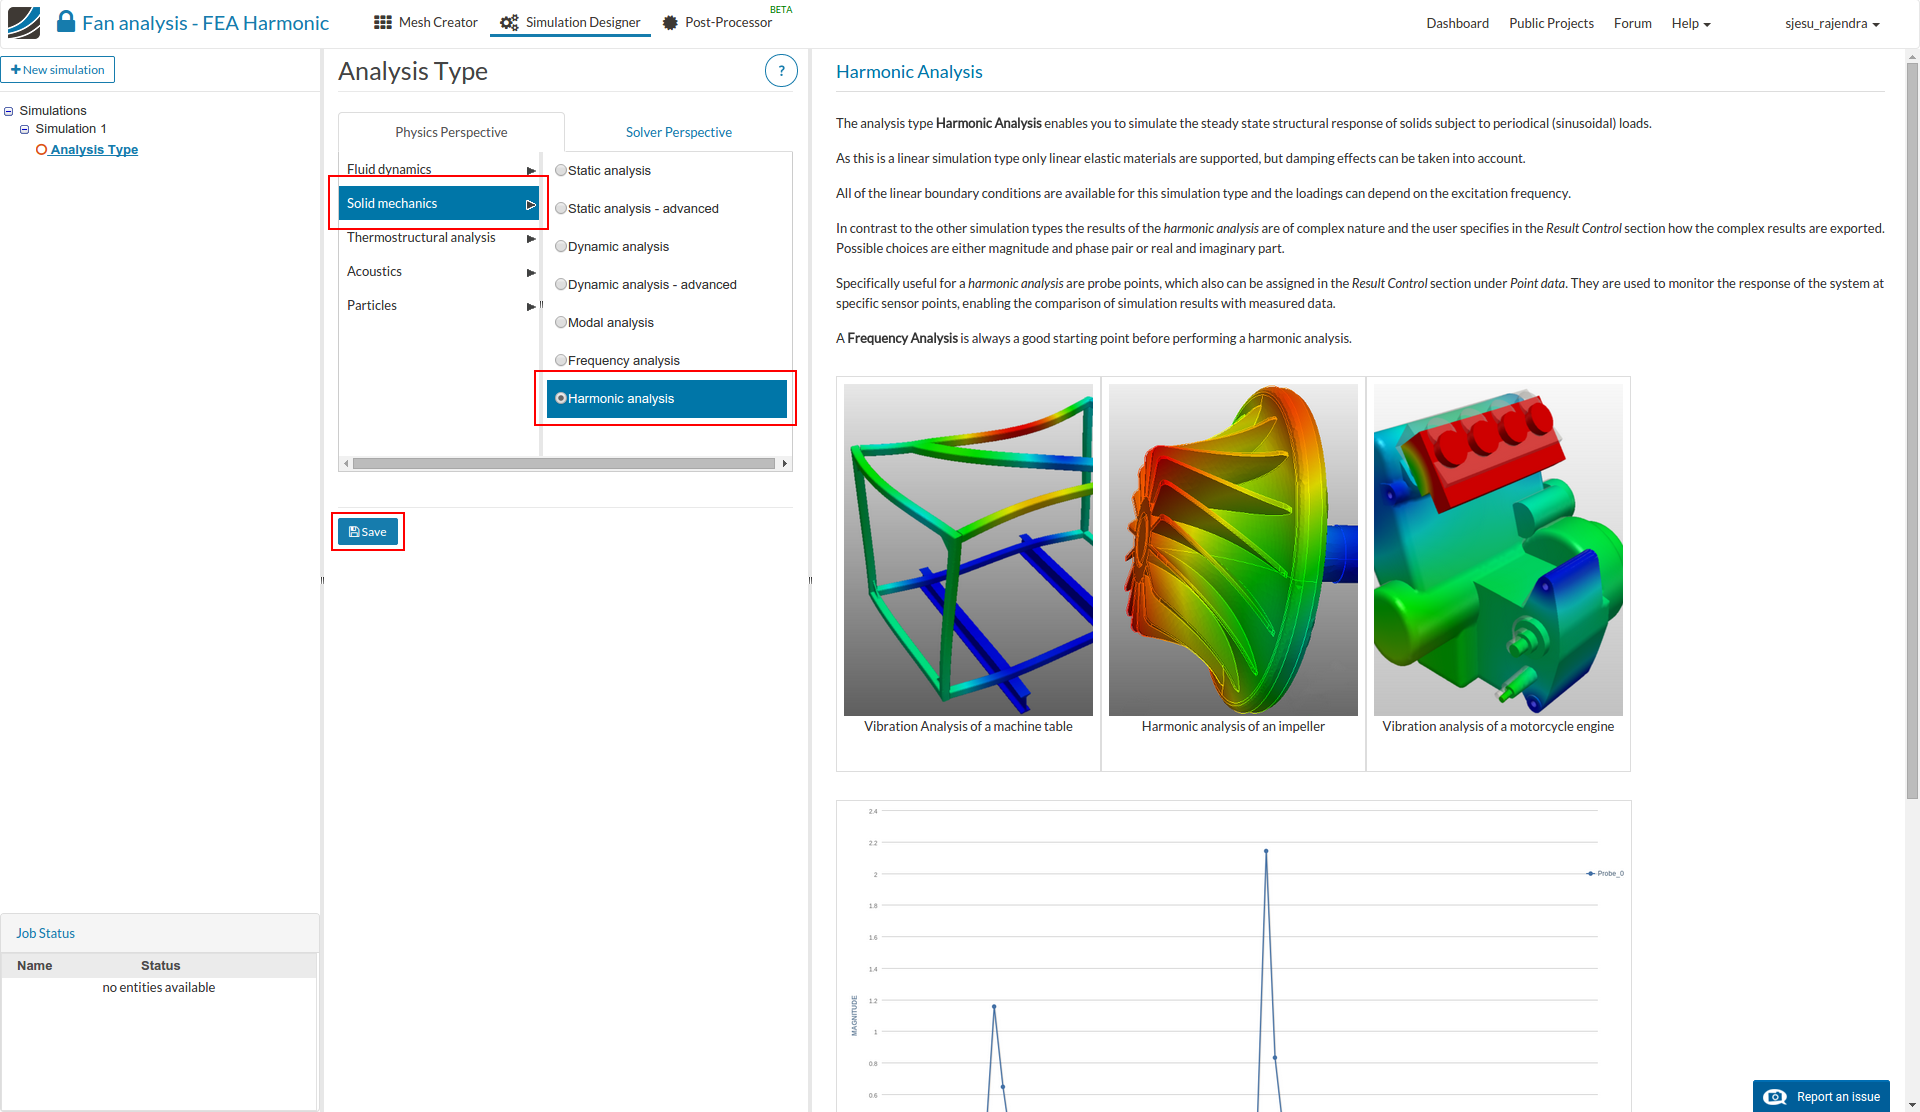Viewport: 1920px width, 1112px height.
Task: Click the orange circle status icon by Analysis Type
Action: pos(42,150)
